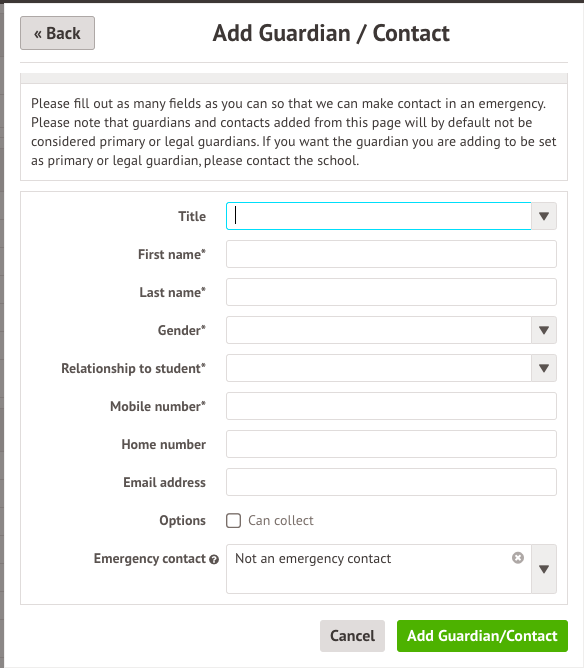Expand the Emergency contact dropdown arrow
Viewport: 584px width, 668px height.
pyautogui.click(x=544, y=569)
